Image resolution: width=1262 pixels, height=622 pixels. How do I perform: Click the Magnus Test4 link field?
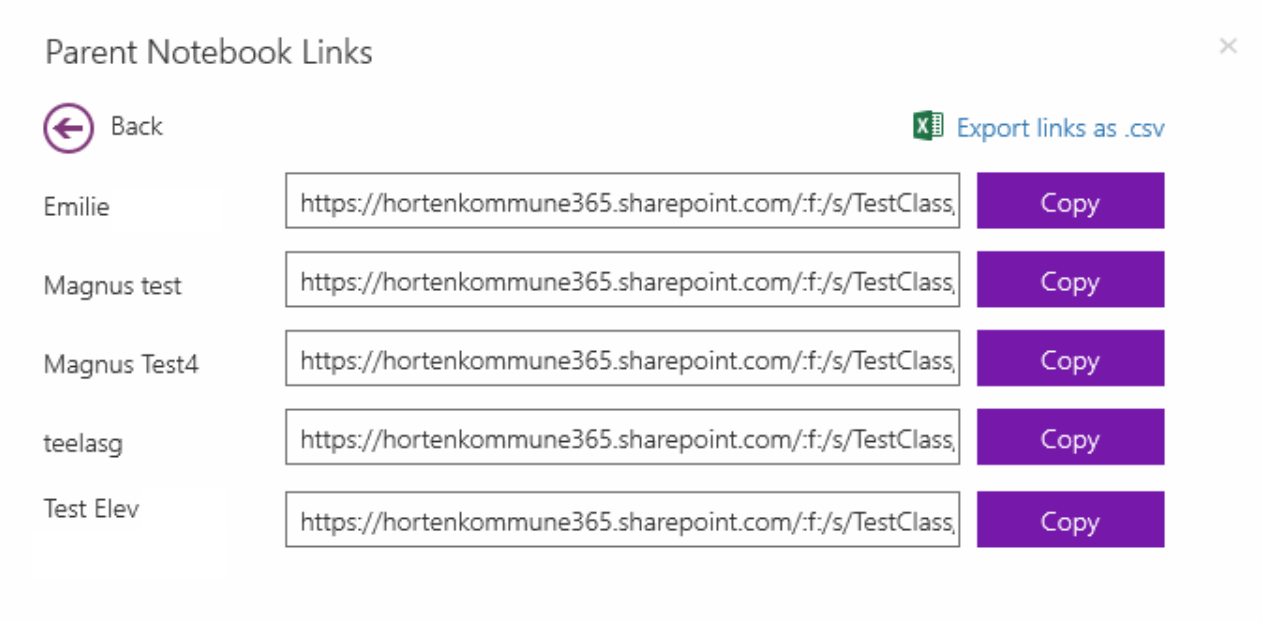pyautogui.click(x=622, y=358)
